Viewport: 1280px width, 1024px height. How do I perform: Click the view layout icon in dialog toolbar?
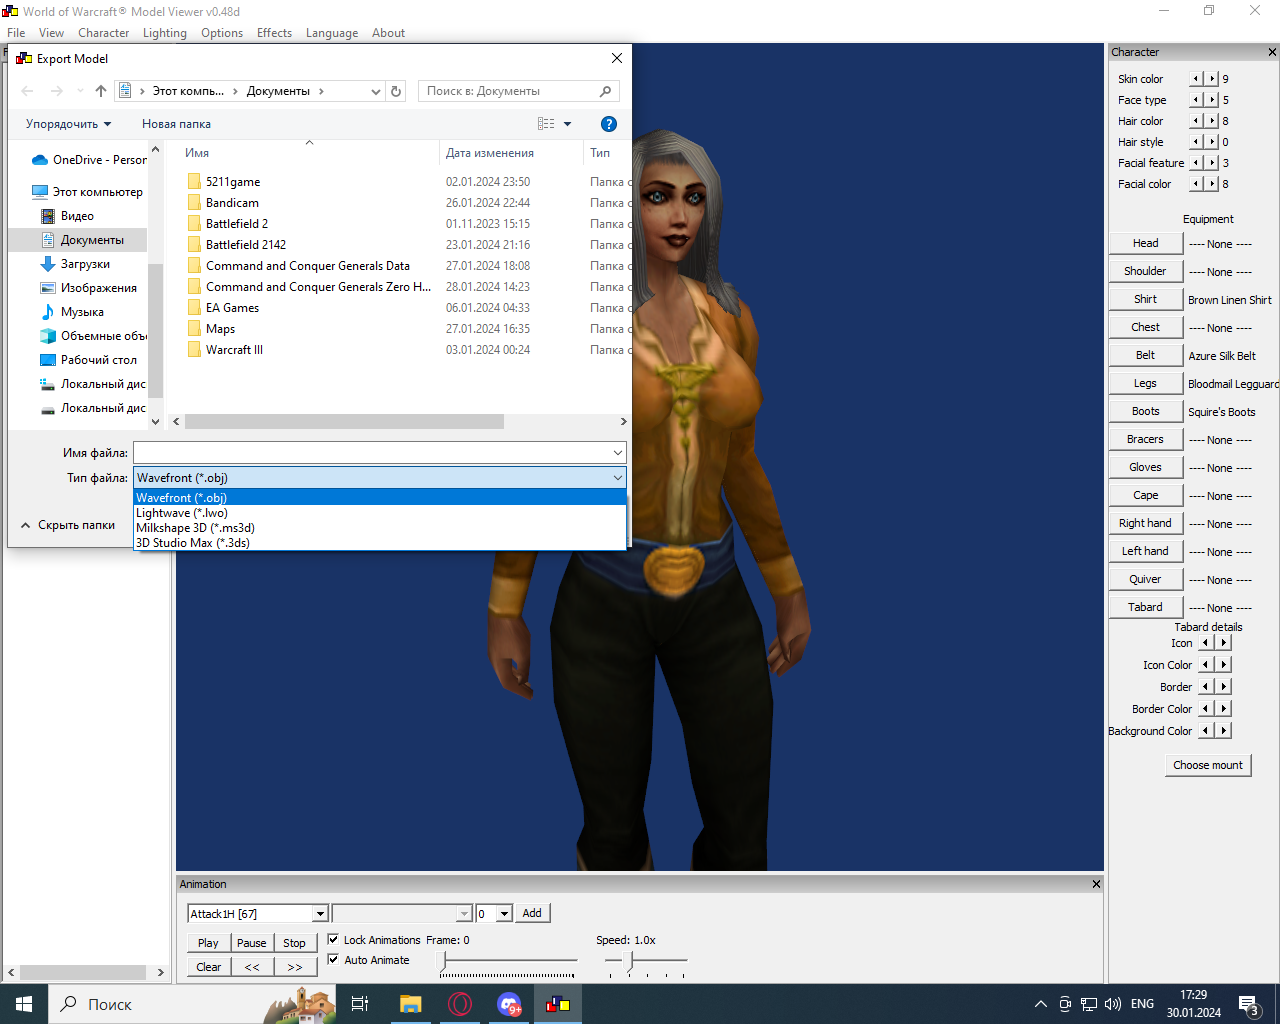pos(546,124)
